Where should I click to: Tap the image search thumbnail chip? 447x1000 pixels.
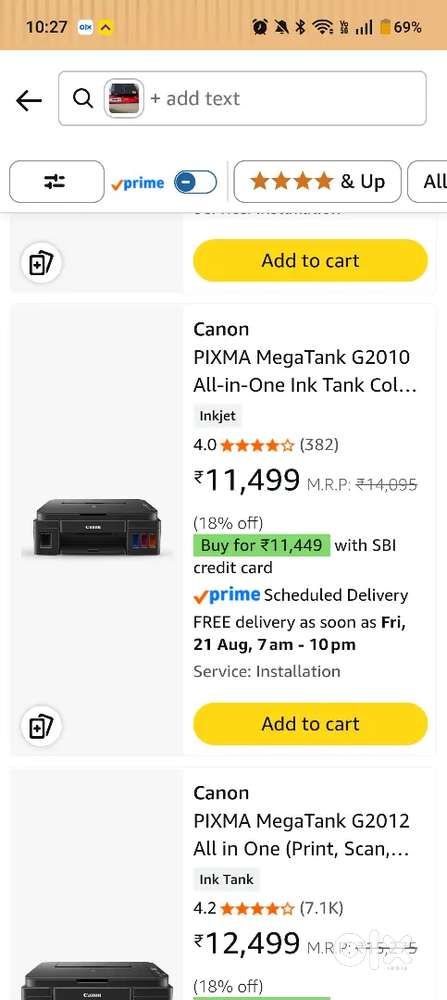pyautogui.click(x=124, y=98)
